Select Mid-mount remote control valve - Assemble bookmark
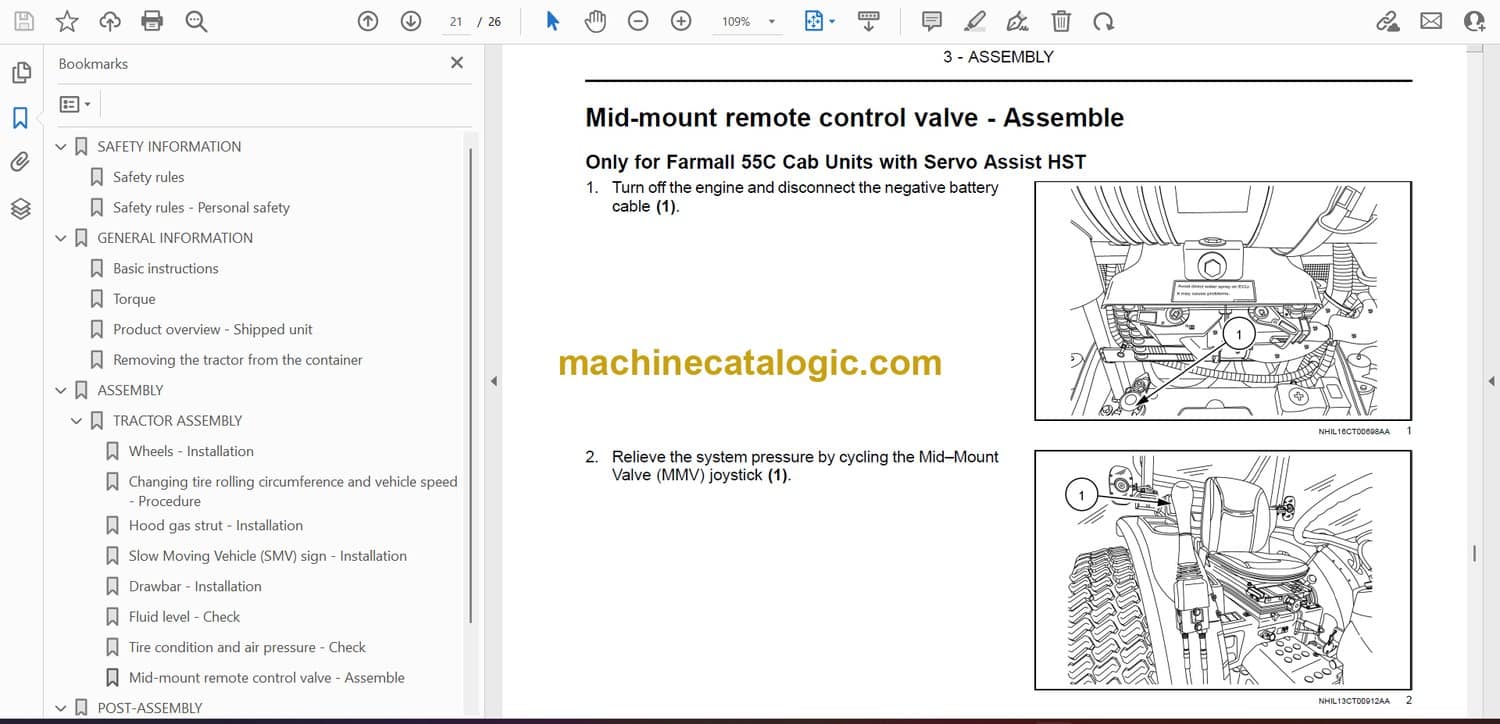1500x724 pixels. pyautogui.click(x=267, y=678)
